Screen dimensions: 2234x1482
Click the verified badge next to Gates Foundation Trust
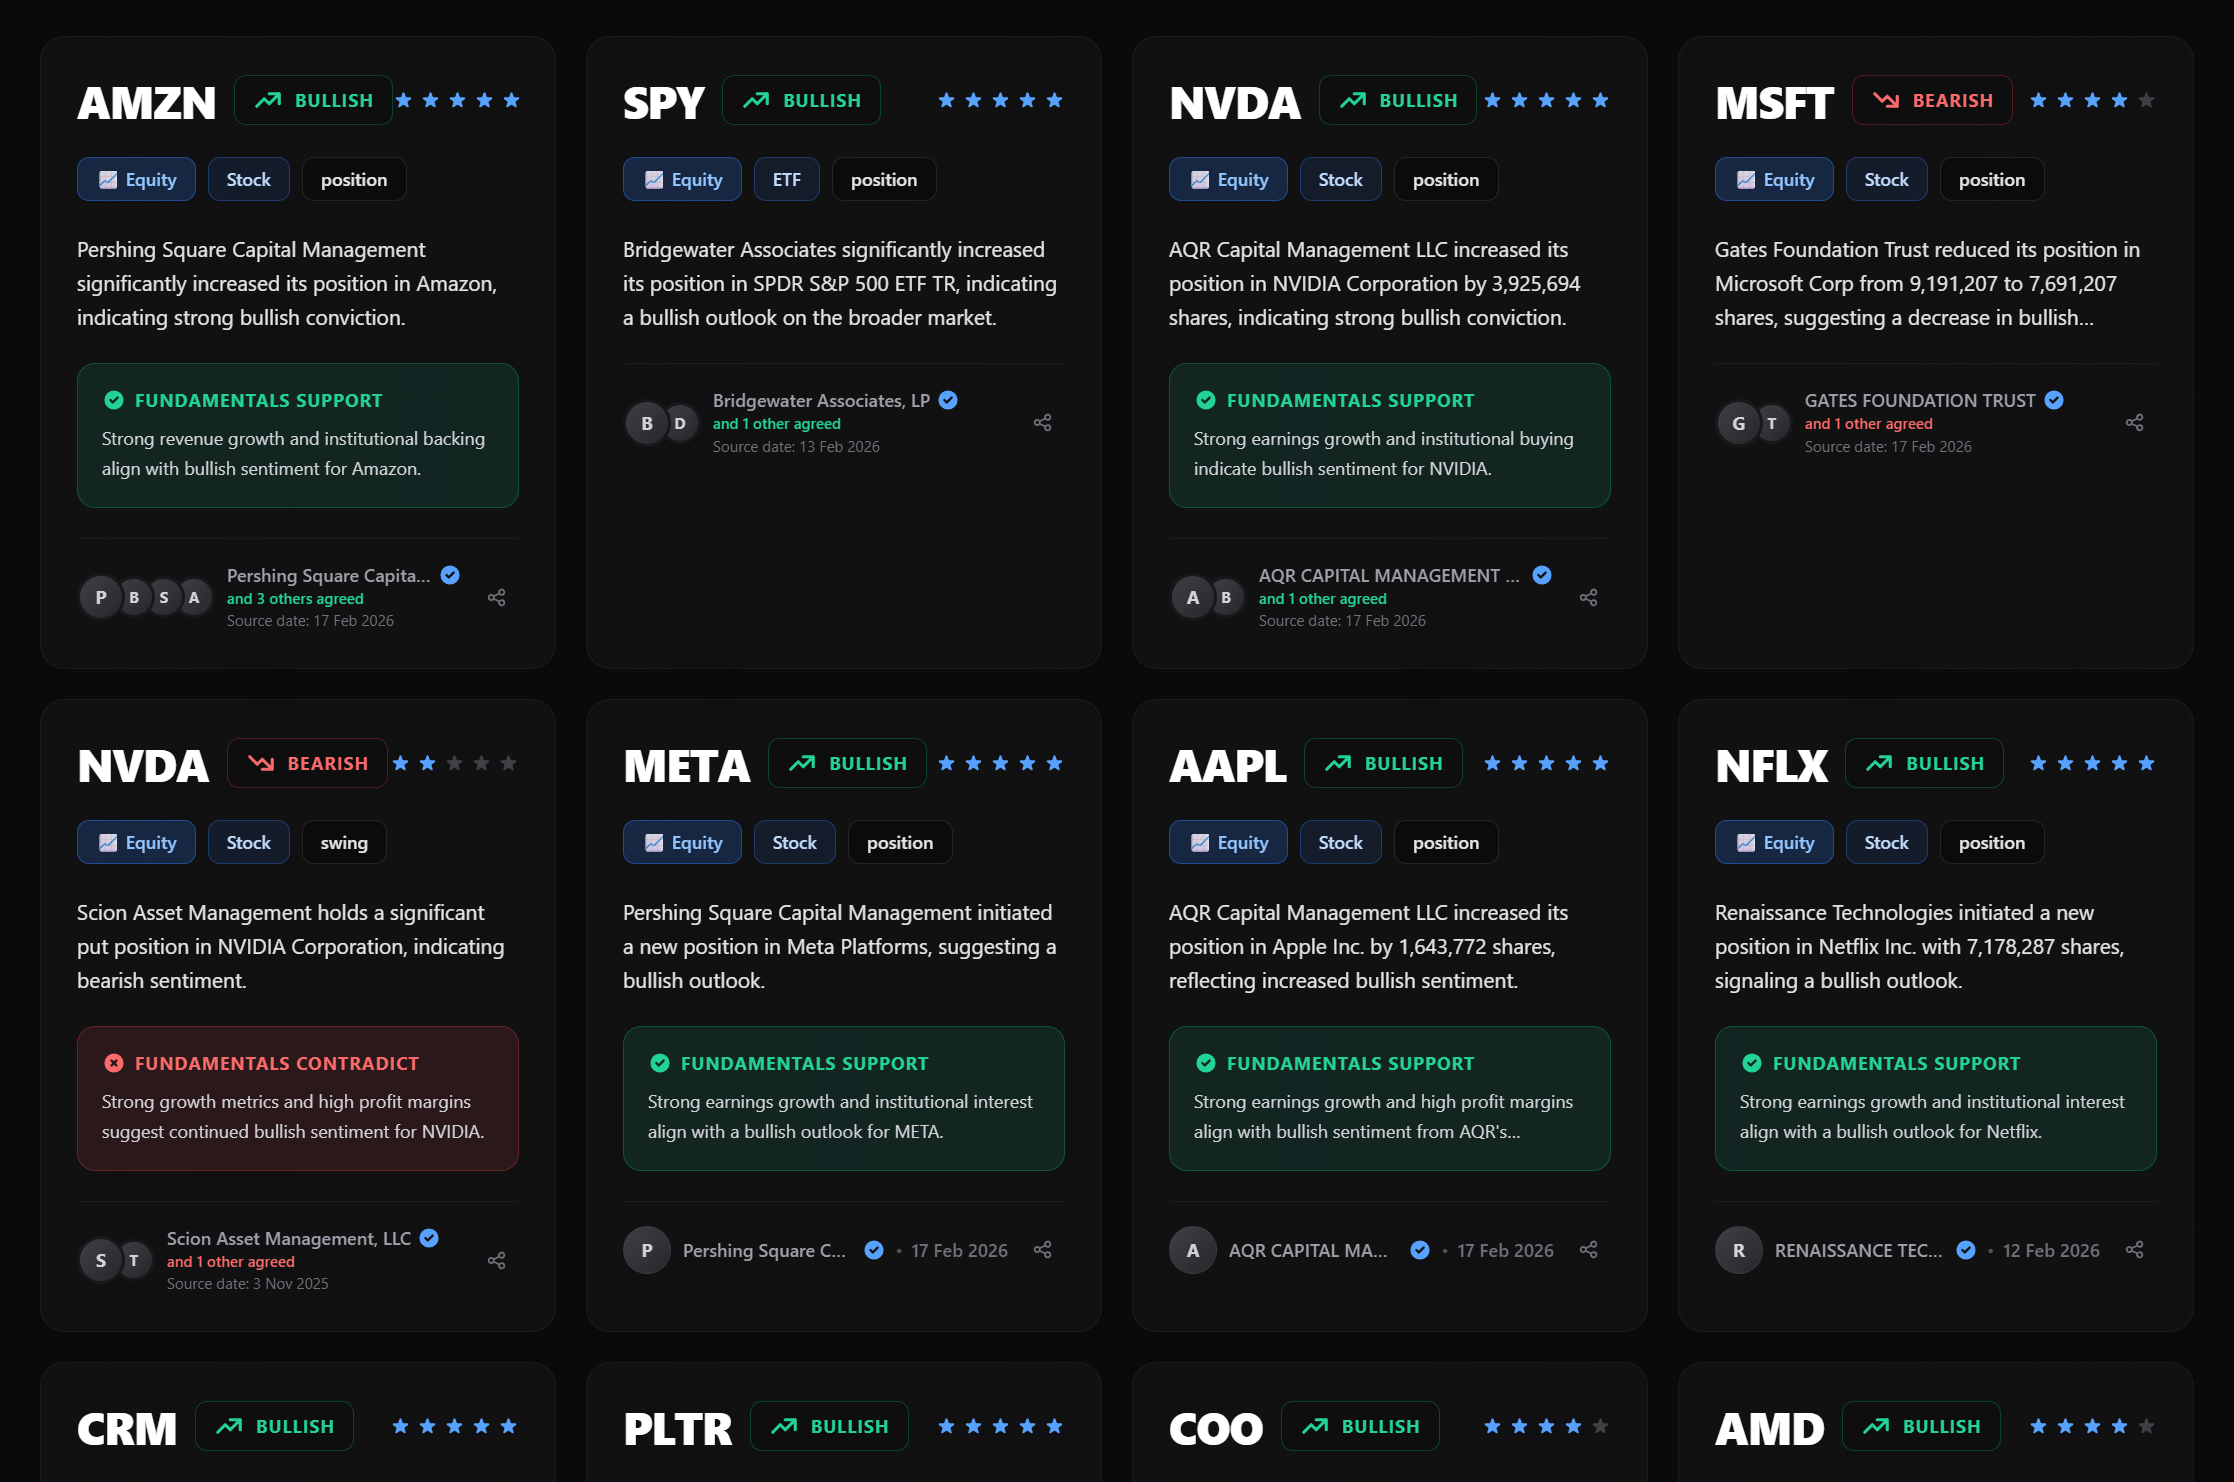[2054, 400]
